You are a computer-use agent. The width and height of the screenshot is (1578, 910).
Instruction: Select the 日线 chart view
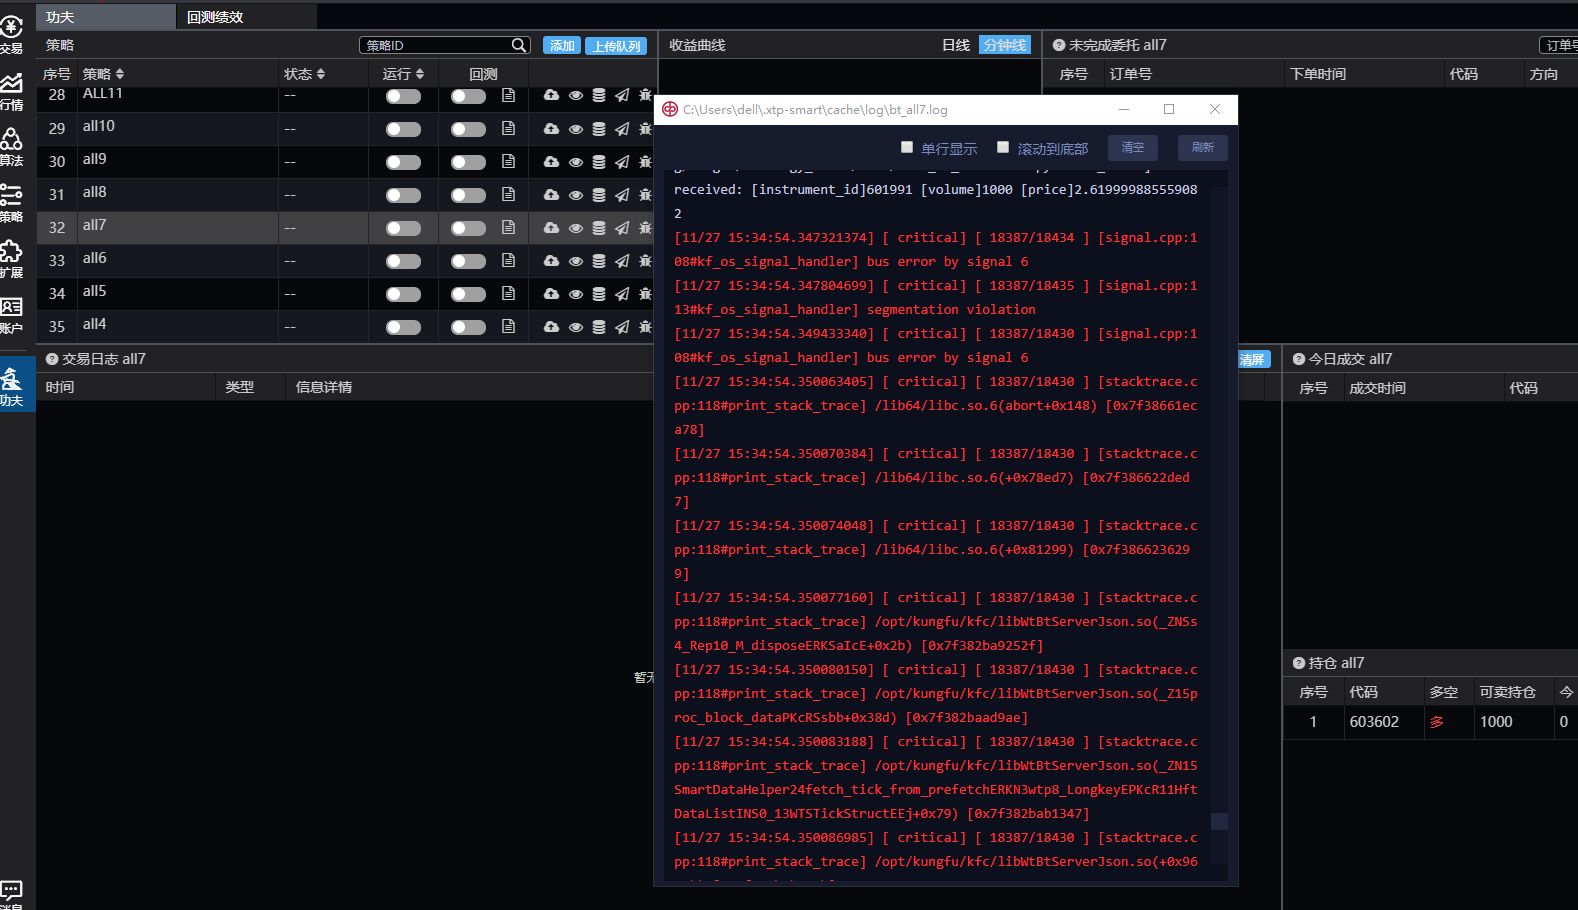point(956,45)
